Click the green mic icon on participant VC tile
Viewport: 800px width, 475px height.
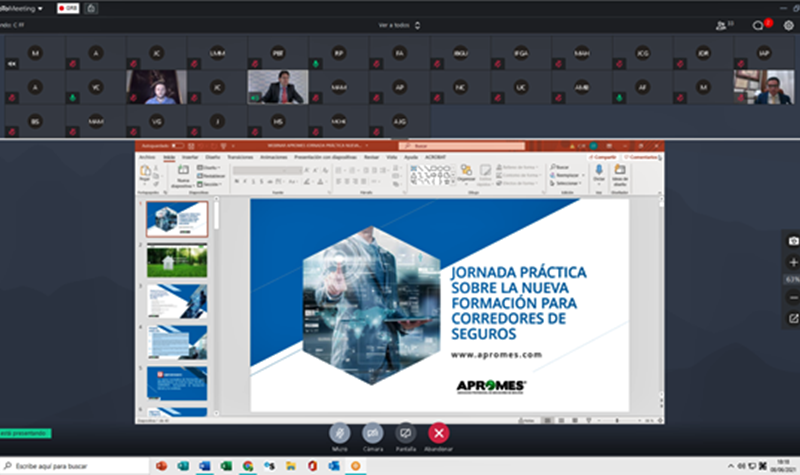pyautogui.click(x=72, y=97)
